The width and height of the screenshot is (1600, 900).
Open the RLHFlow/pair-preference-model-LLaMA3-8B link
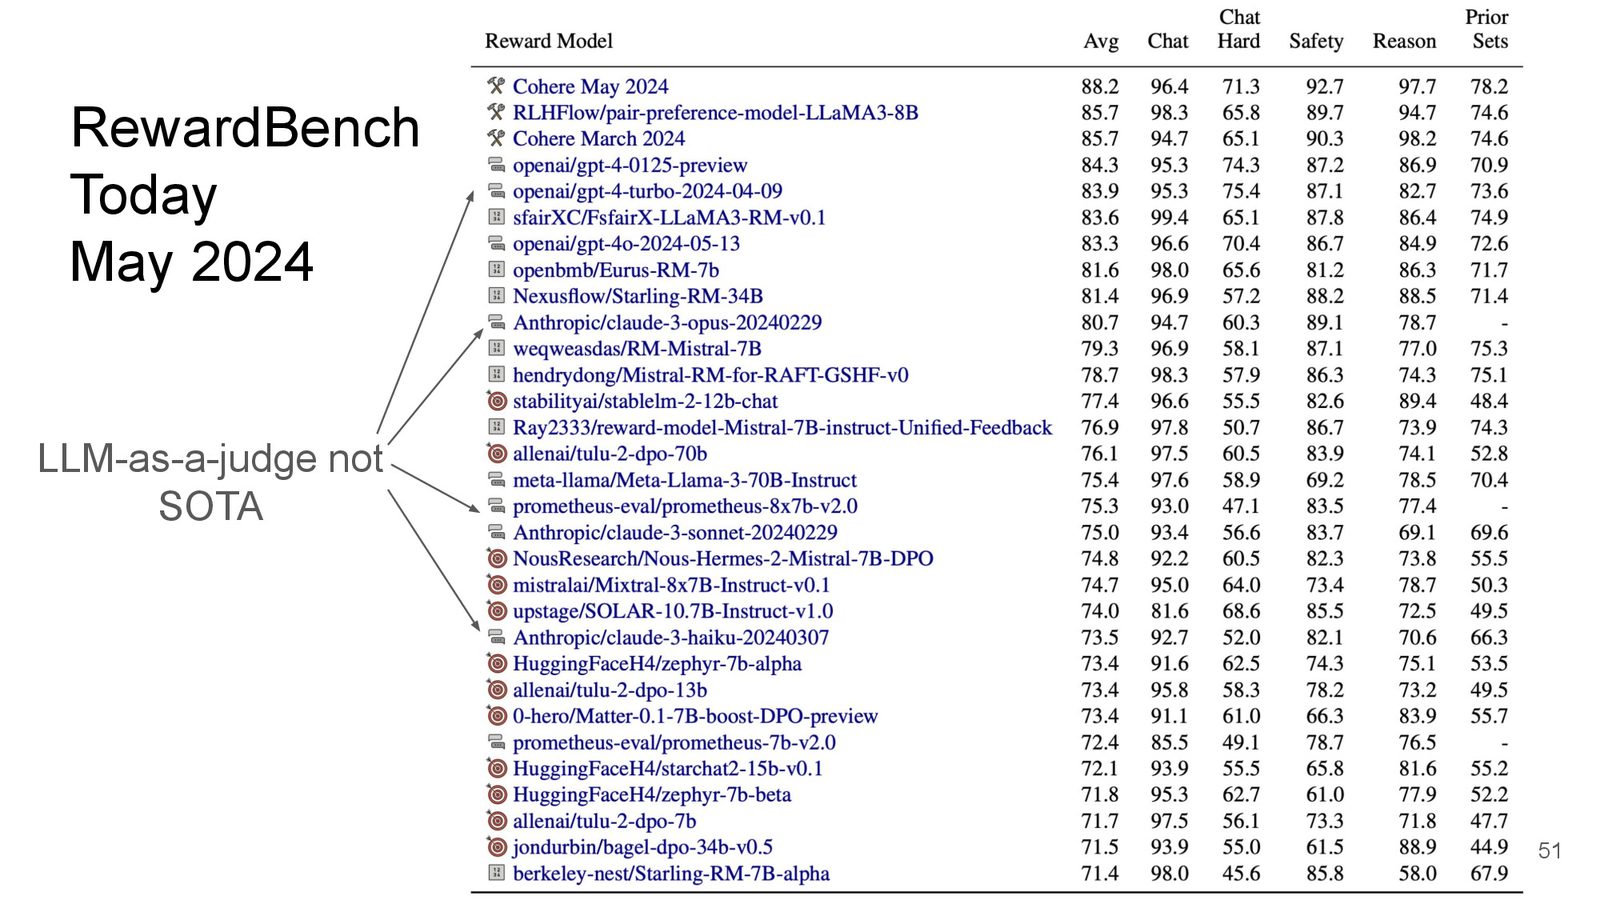point(715,113)
